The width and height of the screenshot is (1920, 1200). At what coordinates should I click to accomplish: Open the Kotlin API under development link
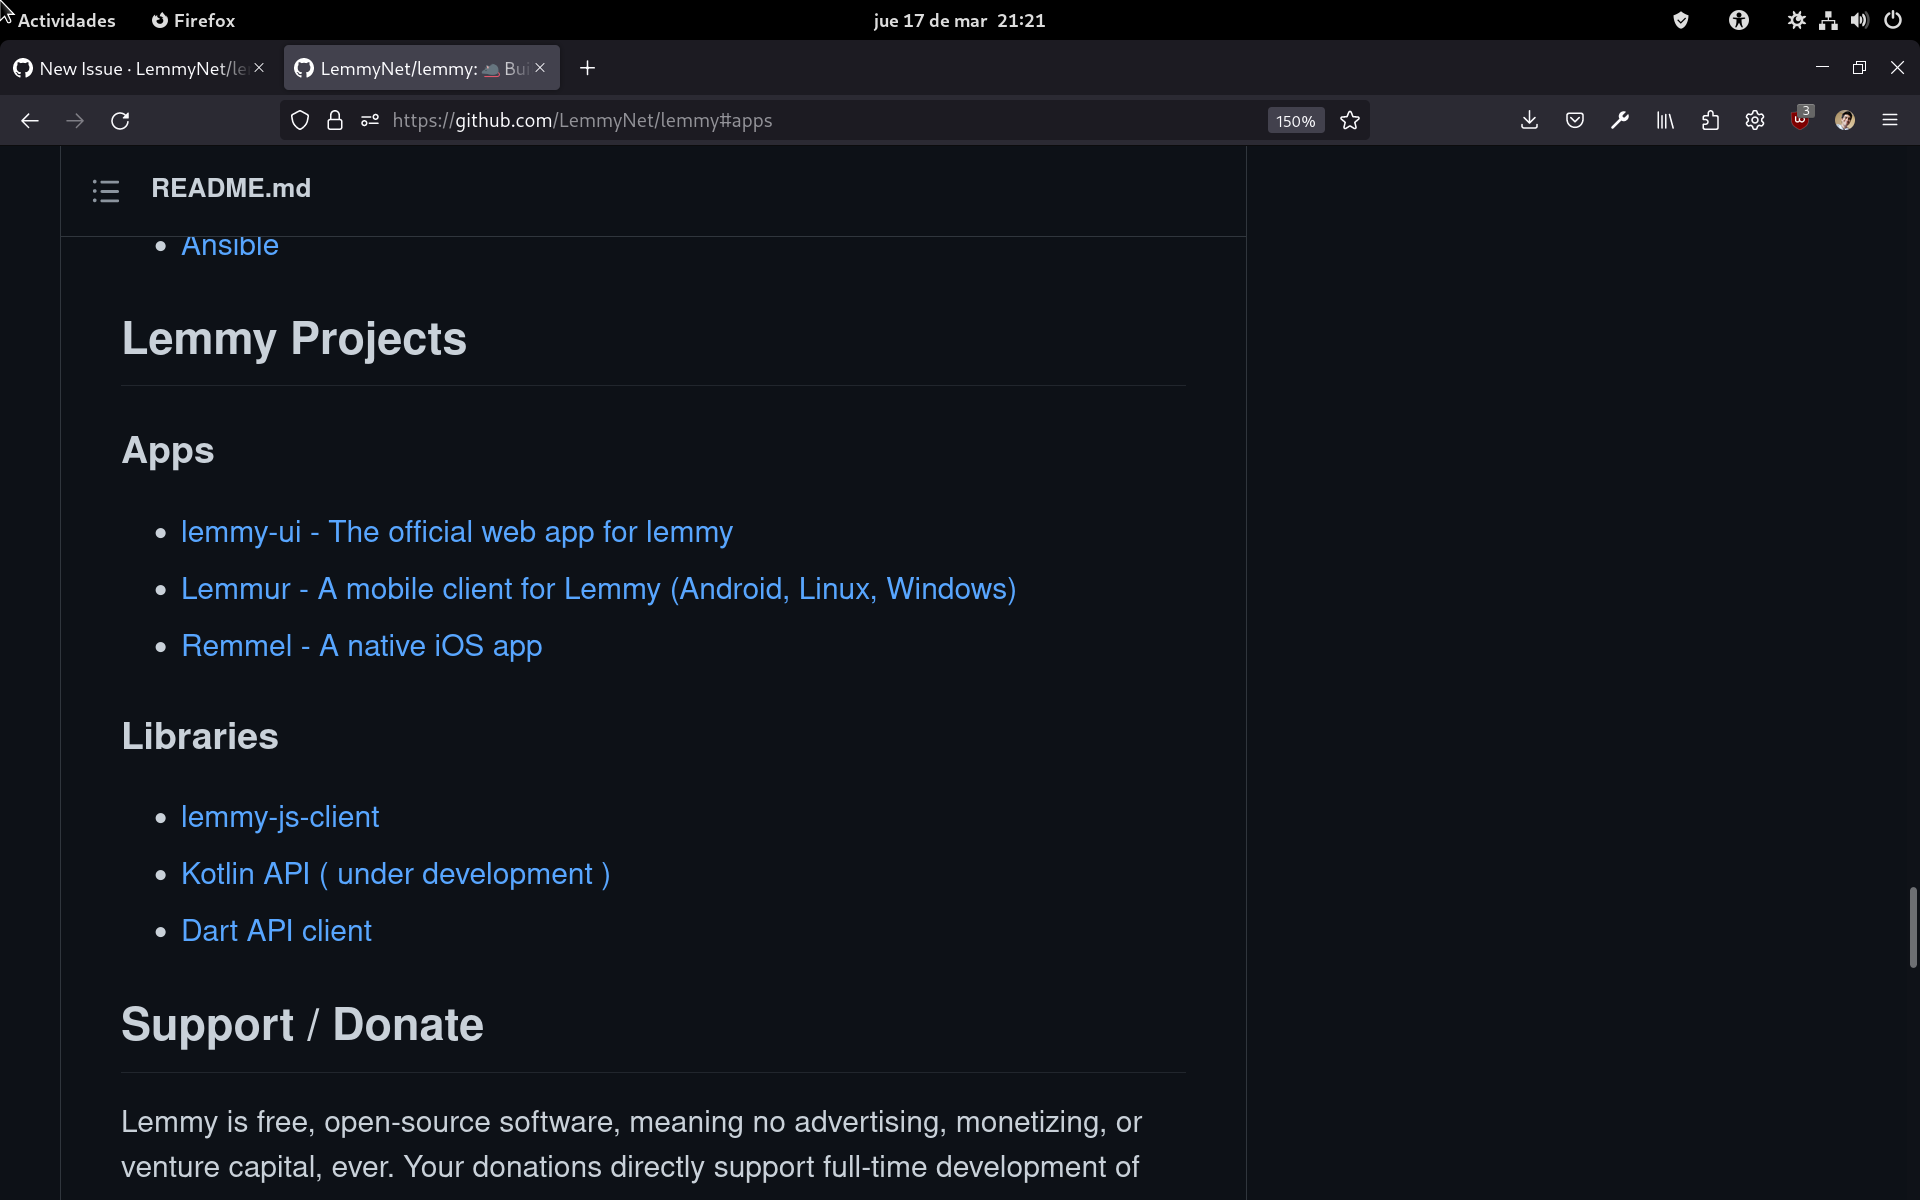click(396, 874)
